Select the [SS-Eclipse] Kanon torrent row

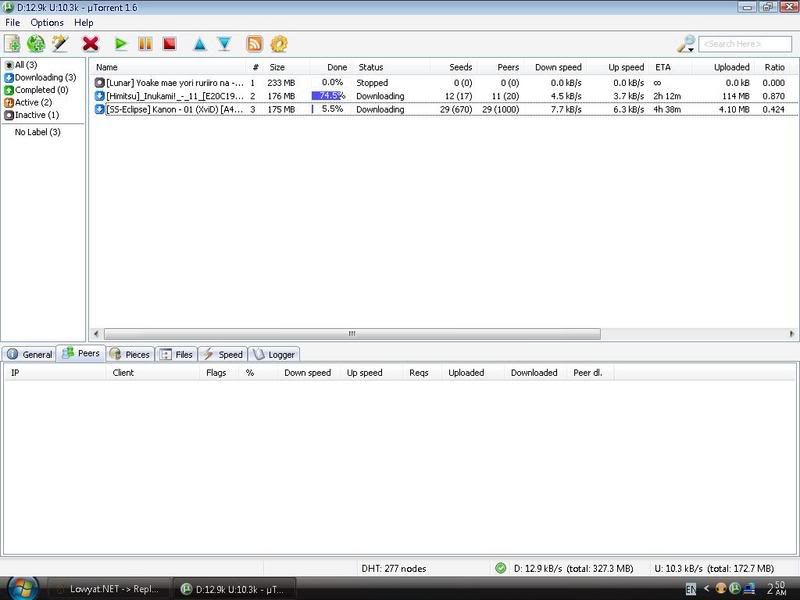tap(444, 109)
